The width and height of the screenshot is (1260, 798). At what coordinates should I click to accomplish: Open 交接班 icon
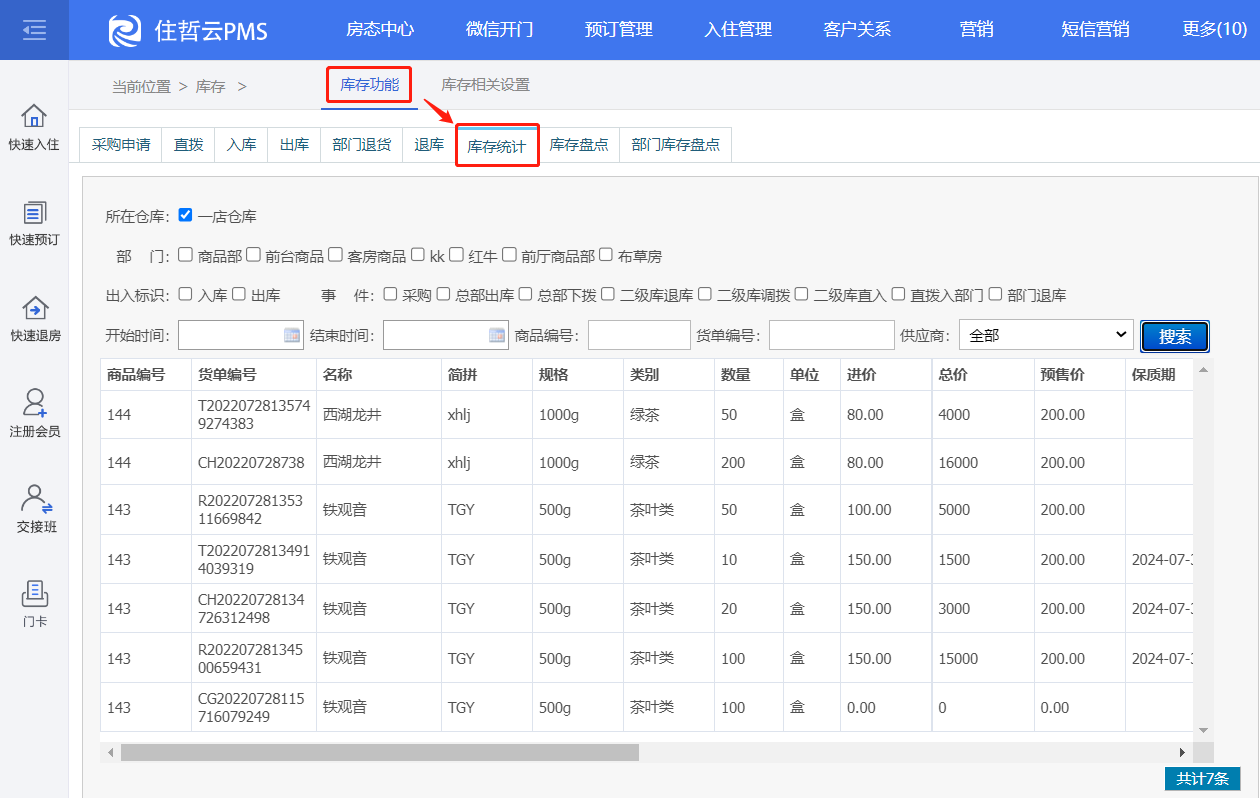(x=34, y=498)
